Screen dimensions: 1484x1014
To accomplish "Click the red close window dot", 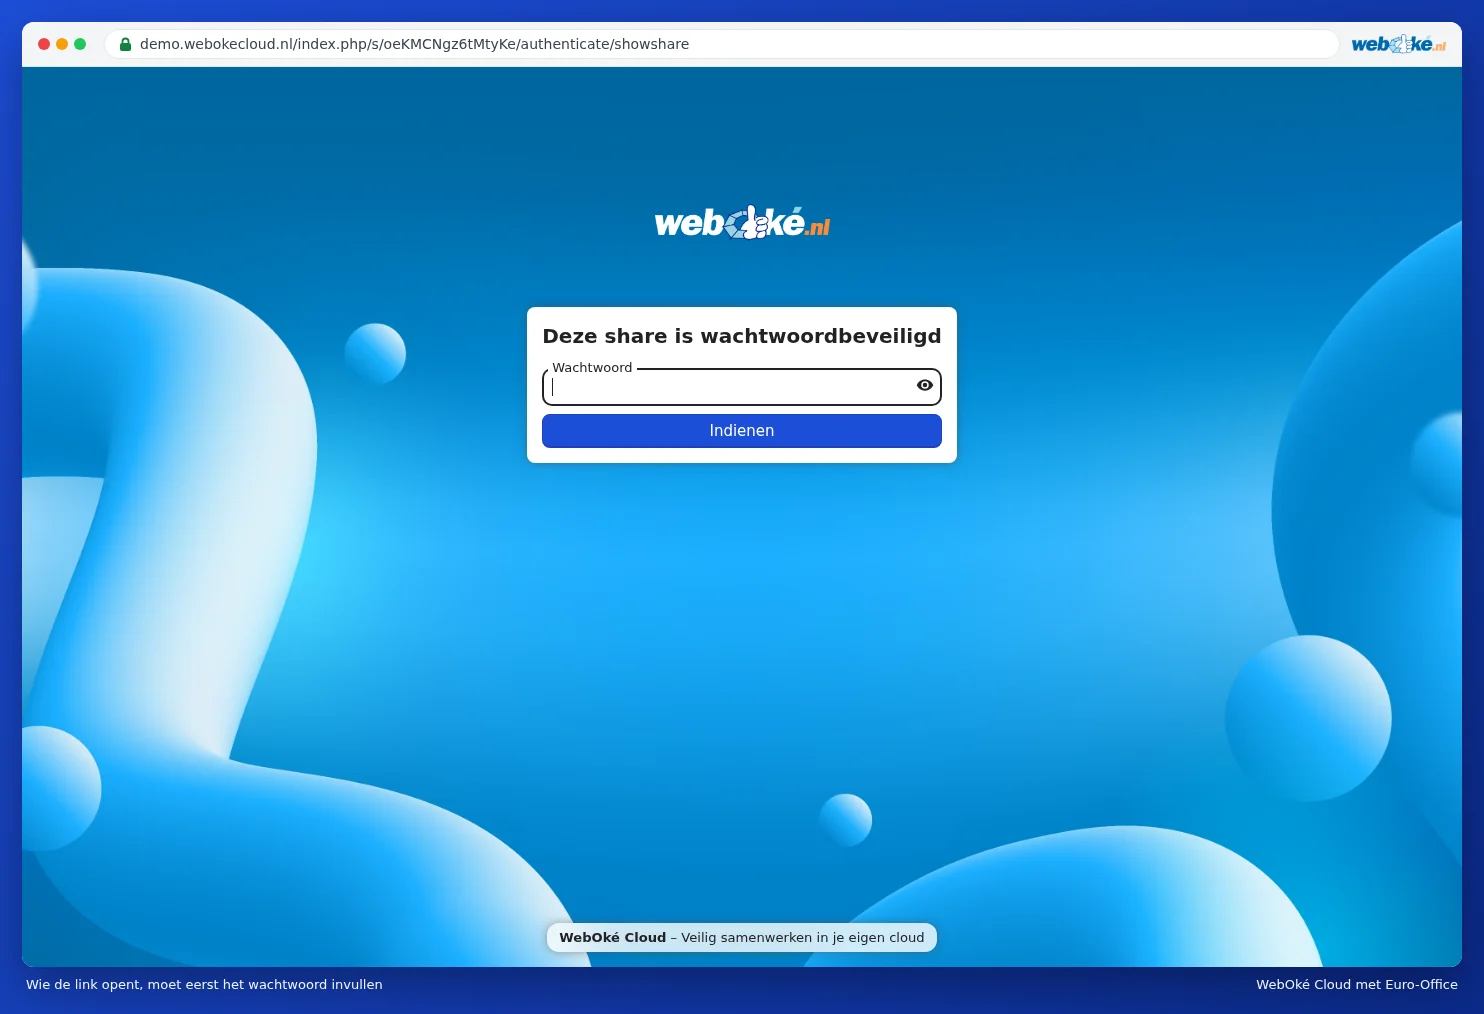I will [44, 44].
